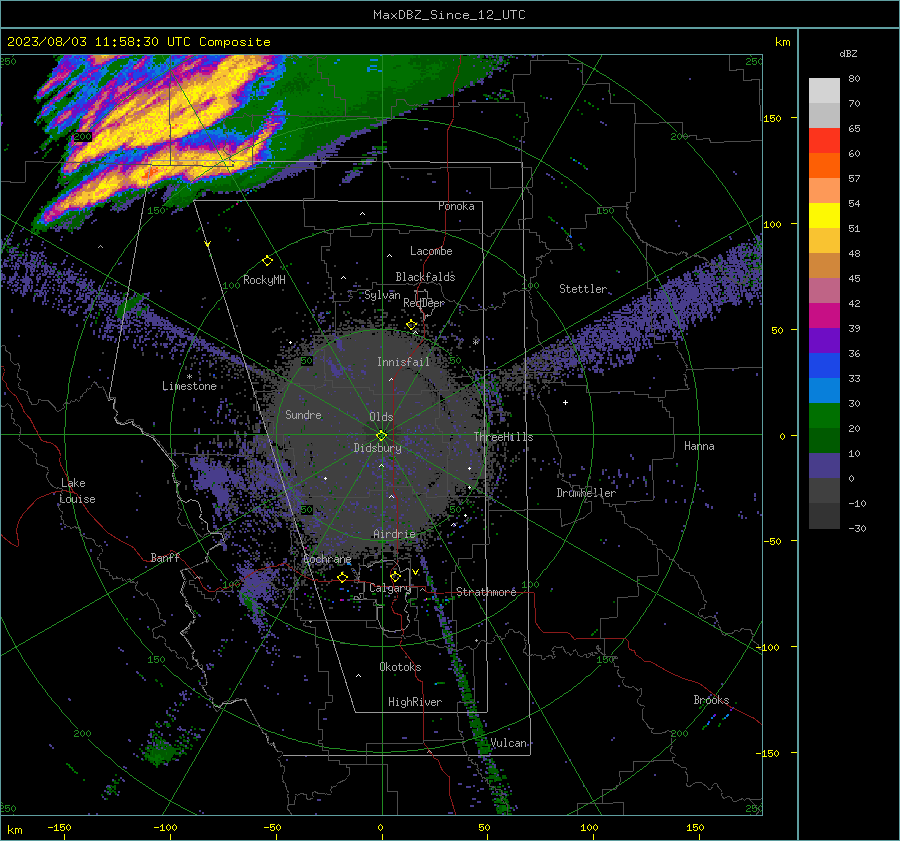Image resolution: width=900 pixels, height=841 pixels.
Task: Click the yellow diamond marker beside RockyMH
Action: (x=267, y=261)
